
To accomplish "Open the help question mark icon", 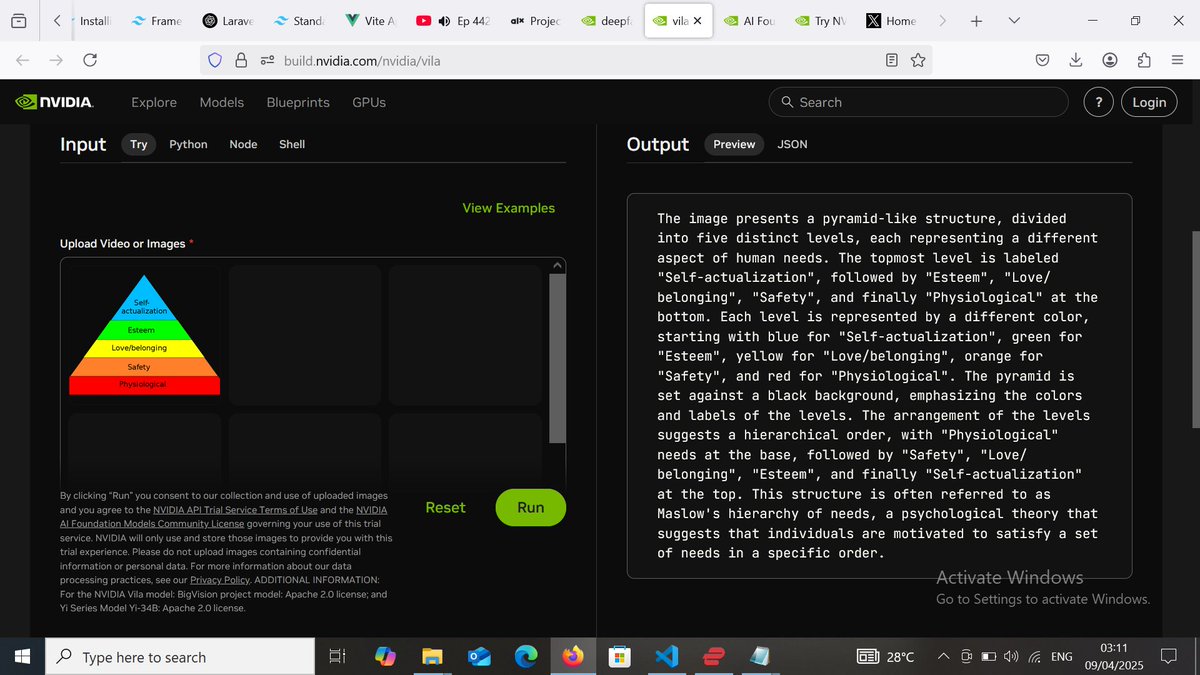I will [x=1099, y=102].
